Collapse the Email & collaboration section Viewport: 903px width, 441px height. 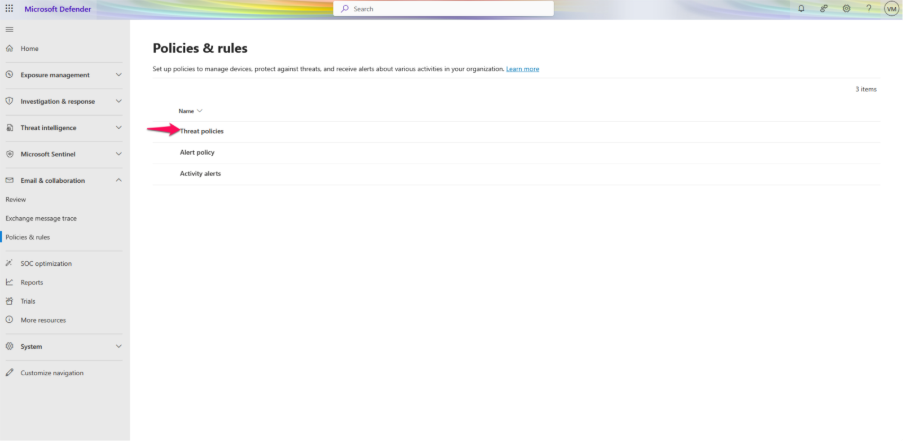(x=118, y=181)
